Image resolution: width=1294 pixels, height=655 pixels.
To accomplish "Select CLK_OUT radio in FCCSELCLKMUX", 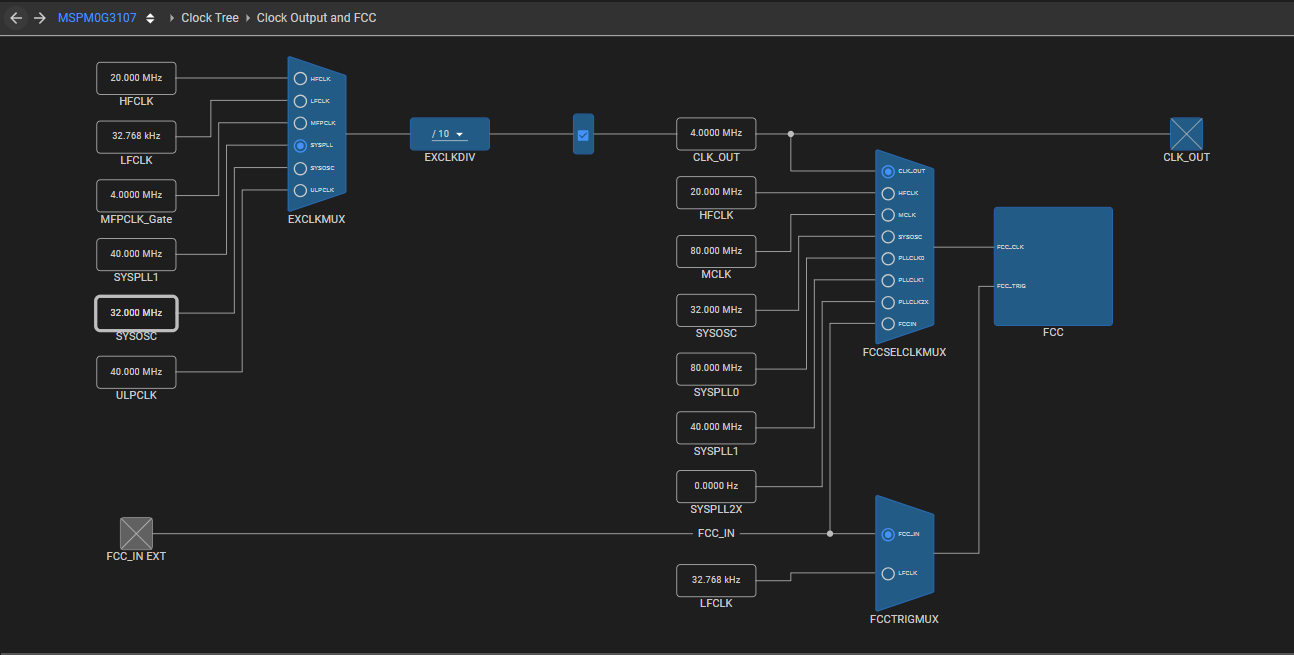I will click(888, 171).
